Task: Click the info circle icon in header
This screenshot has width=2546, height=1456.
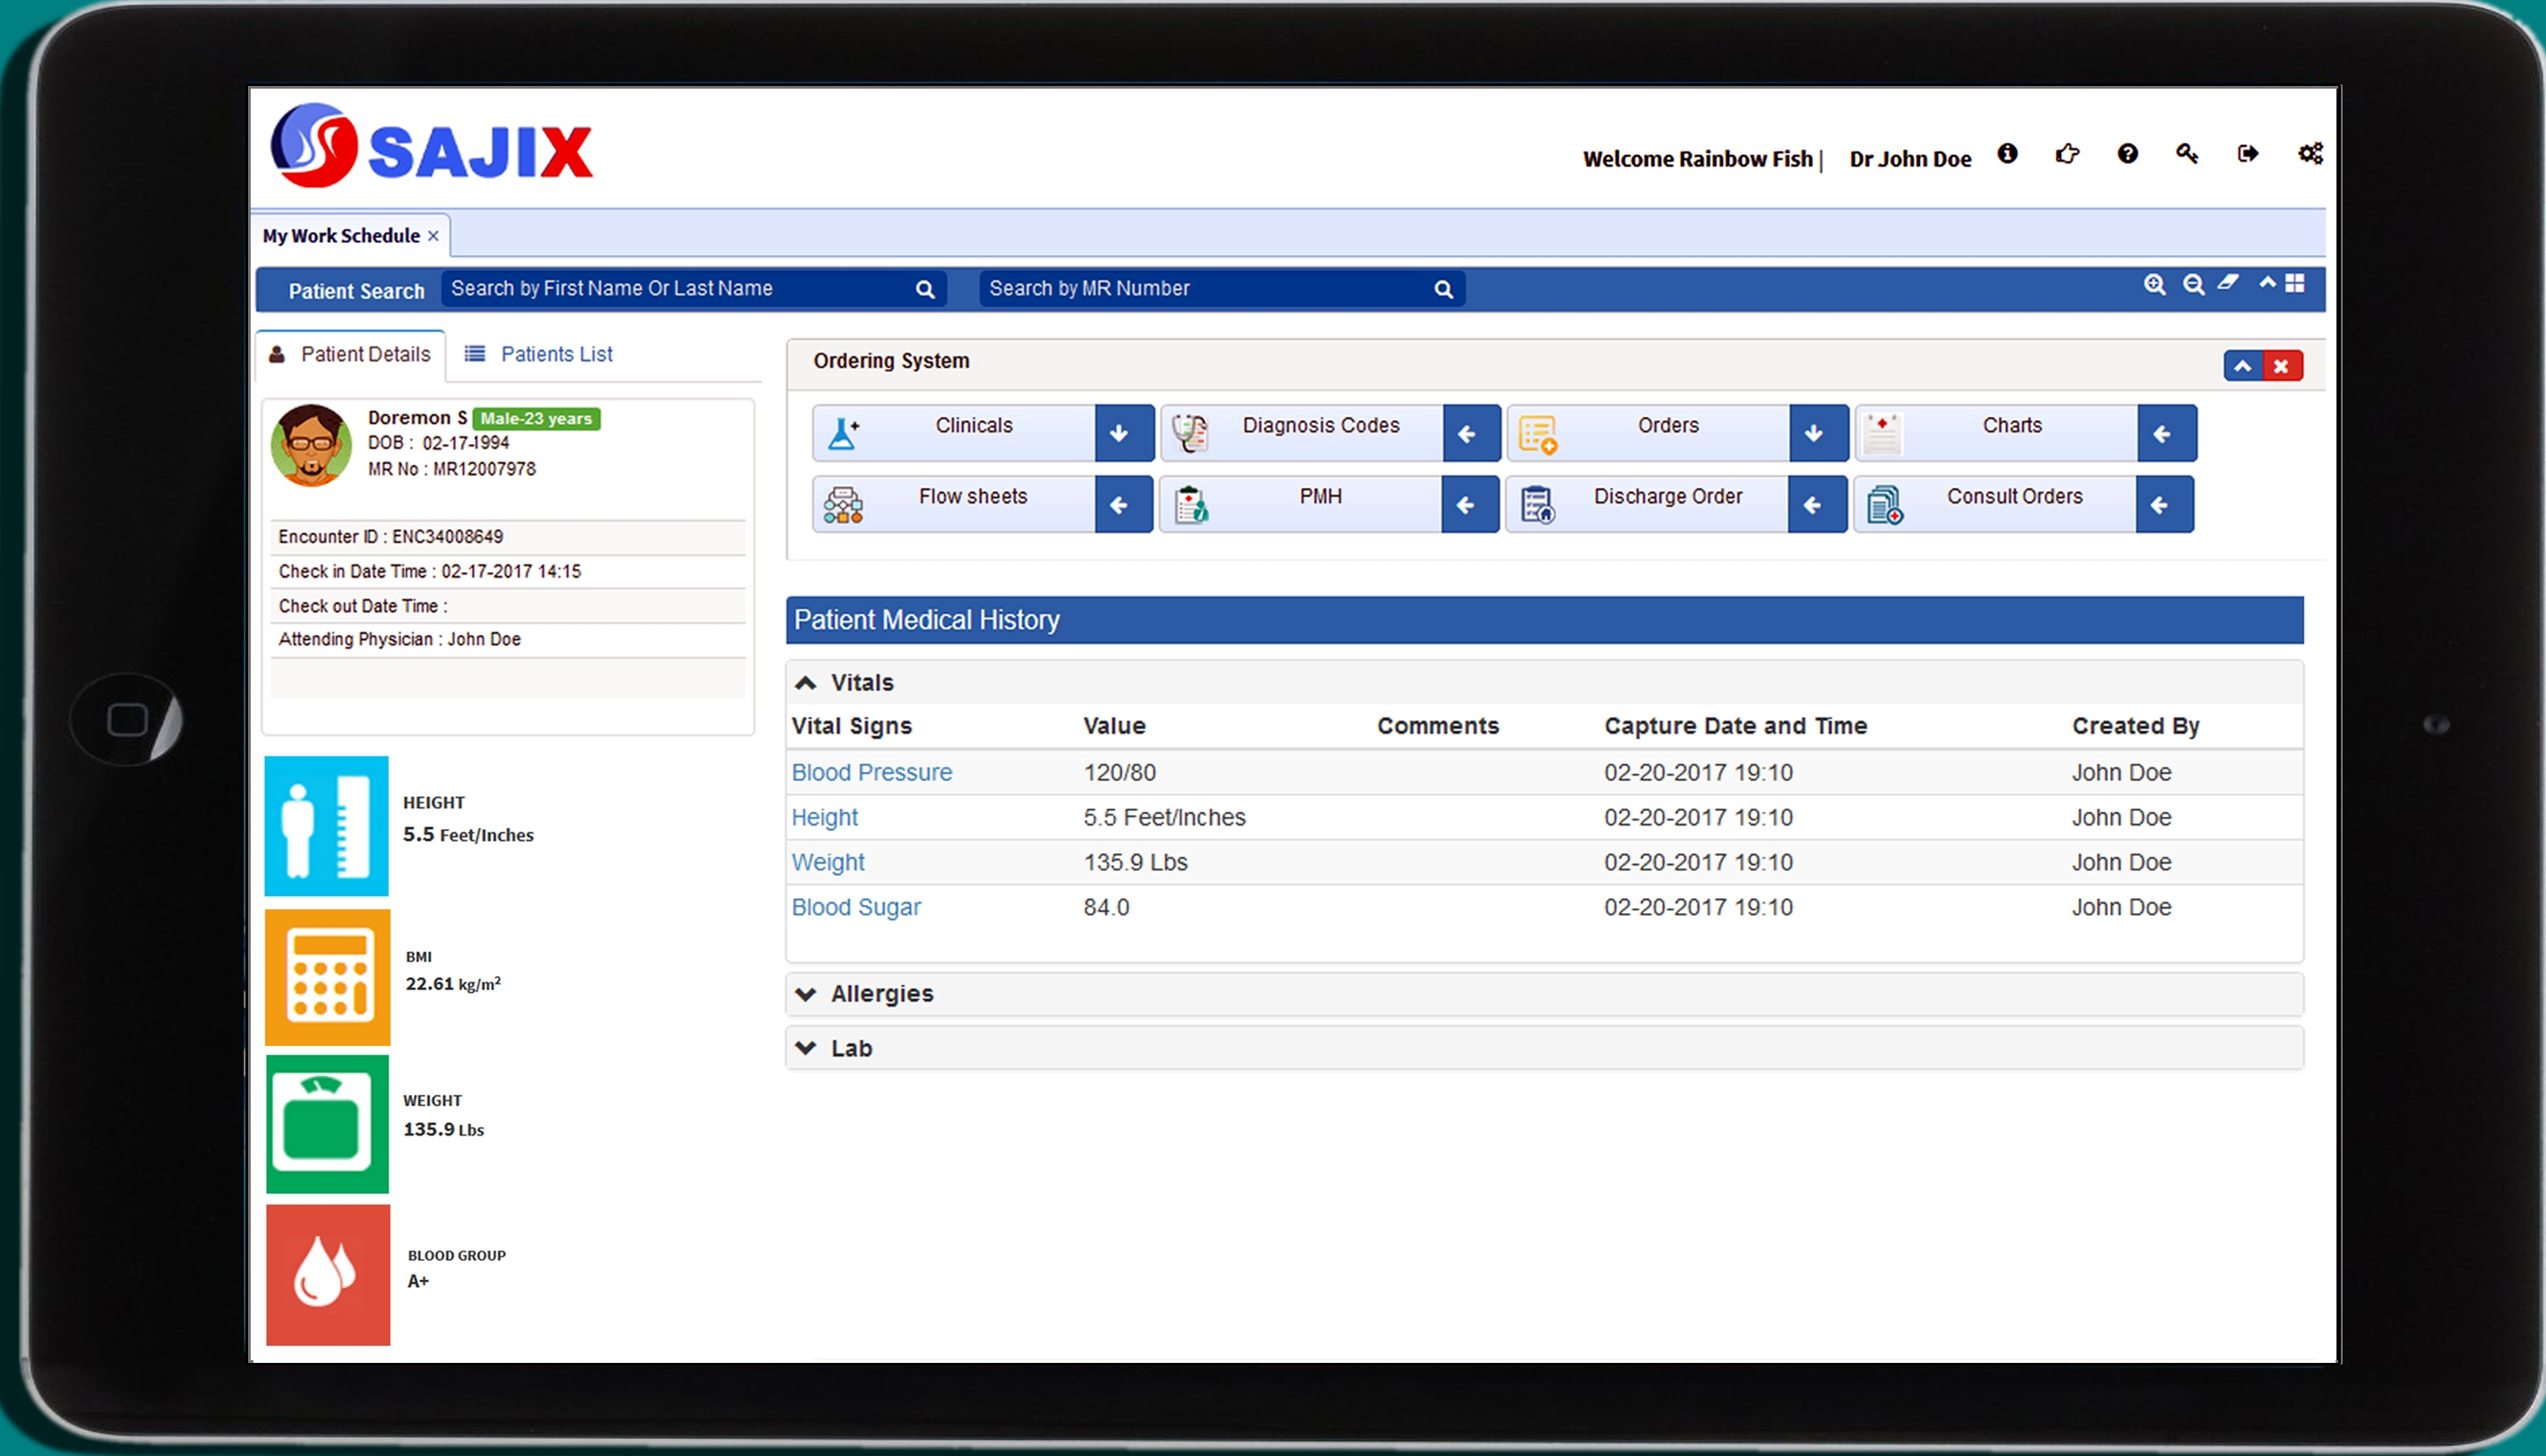Action: [x=2007, y=153]
